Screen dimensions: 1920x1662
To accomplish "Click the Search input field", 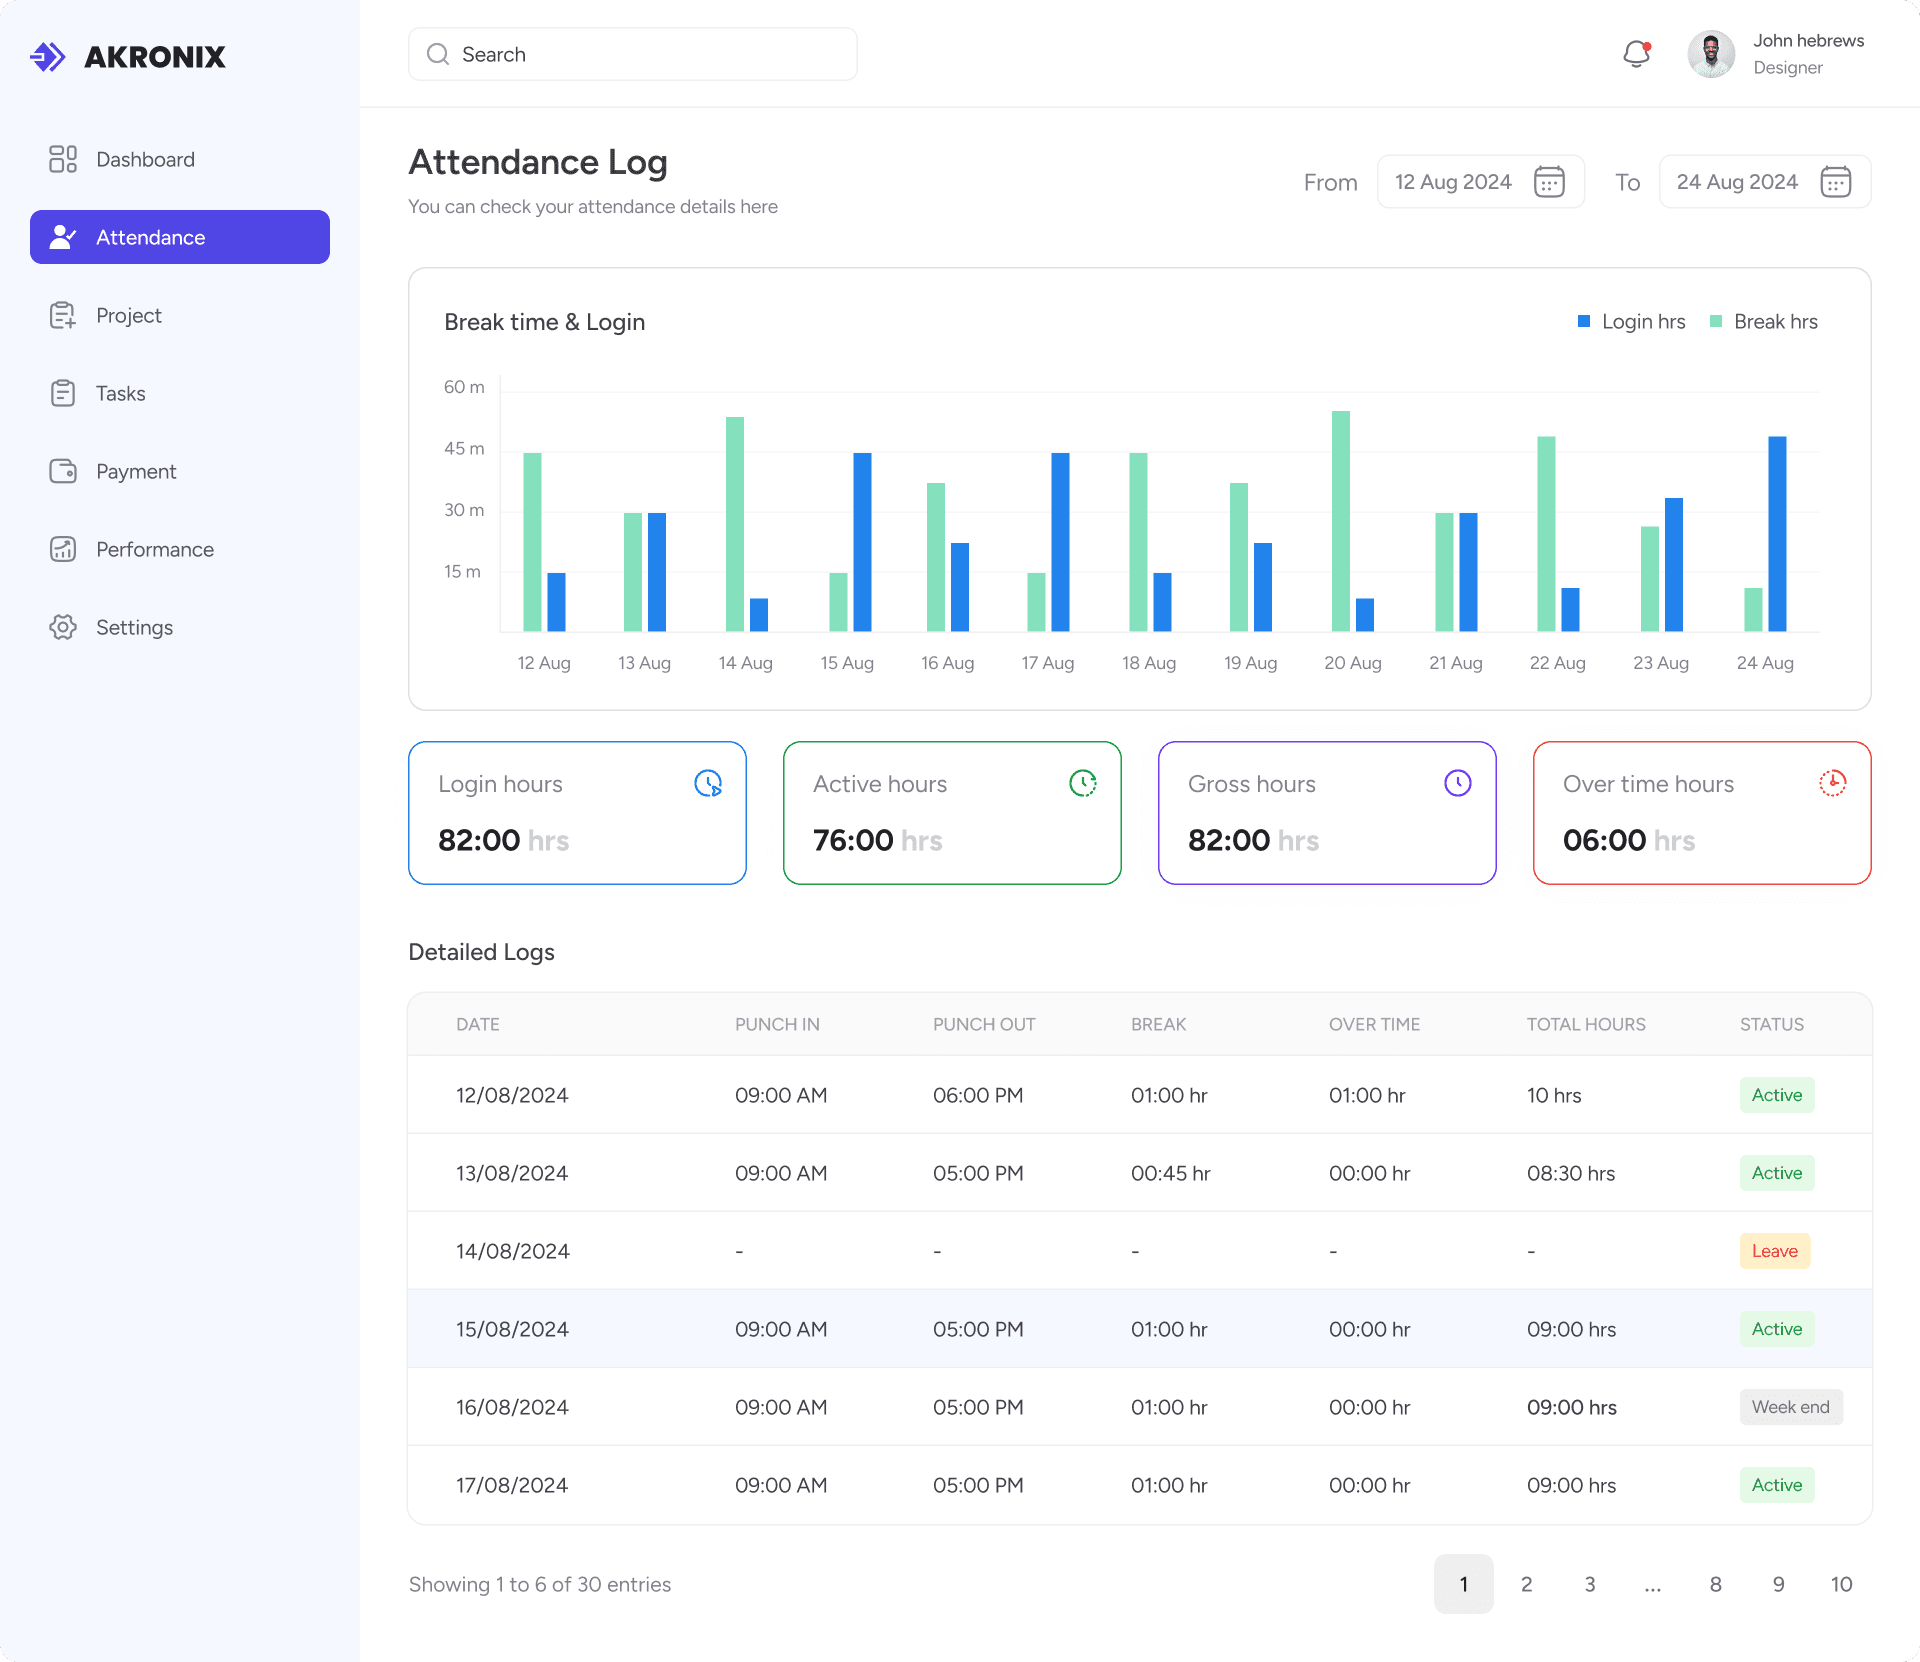I will 632,54.
